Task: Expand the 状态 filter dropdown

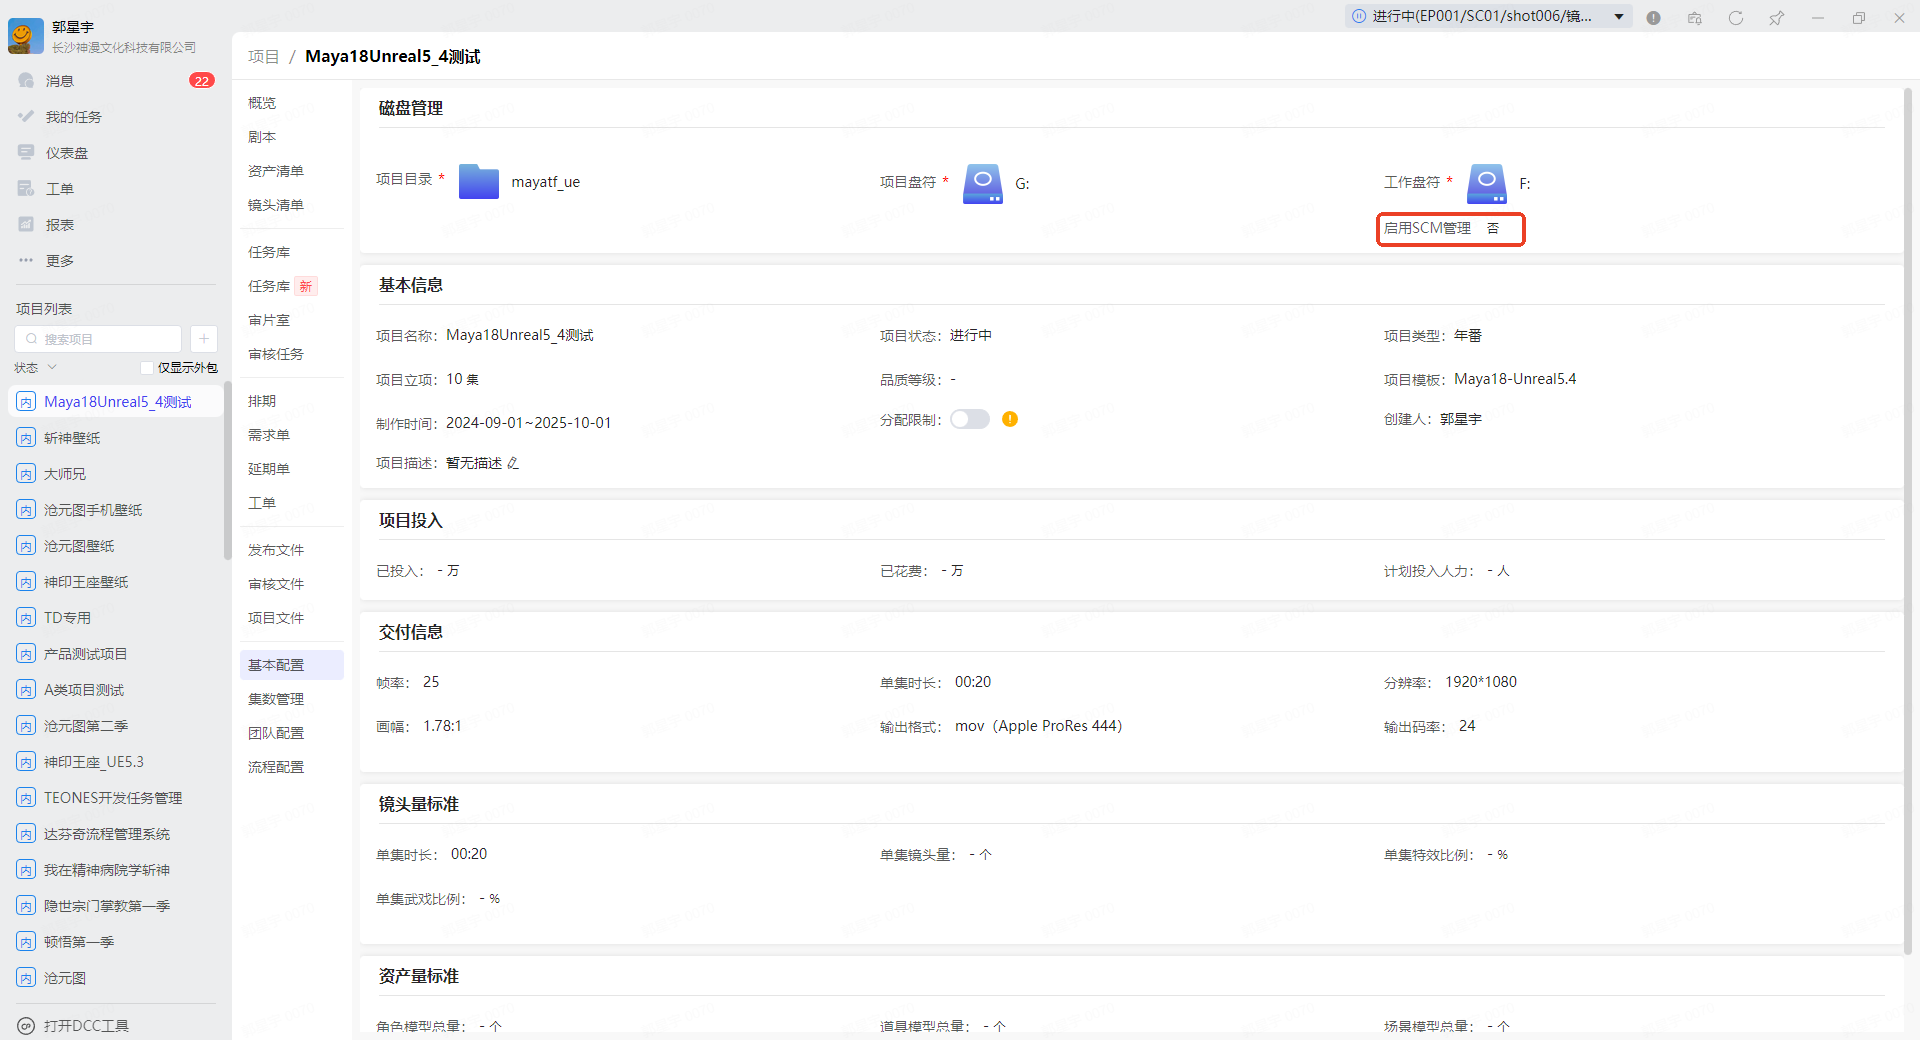Action: click(x=36, y=368)
